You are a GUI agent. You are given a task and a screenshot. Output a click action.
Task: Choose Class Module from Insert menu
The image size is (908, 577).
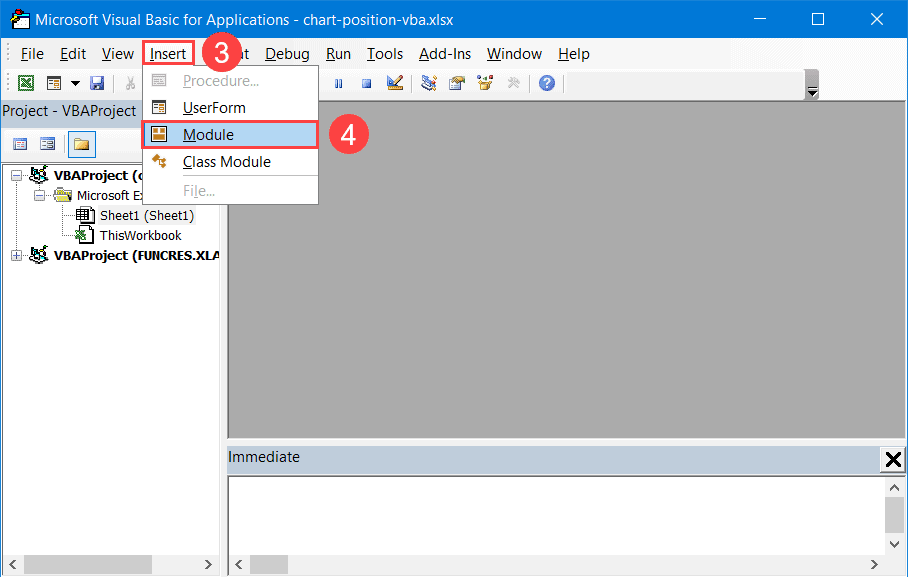click(x=230, y=162)
